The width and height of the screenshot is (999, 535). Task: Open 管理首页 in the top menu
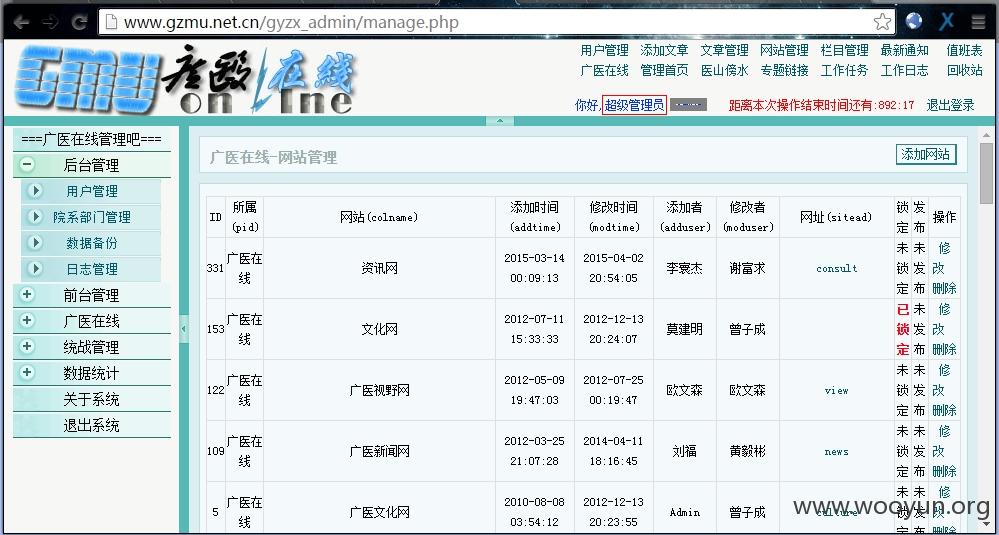pyautogui.click(x=664, y=71)
